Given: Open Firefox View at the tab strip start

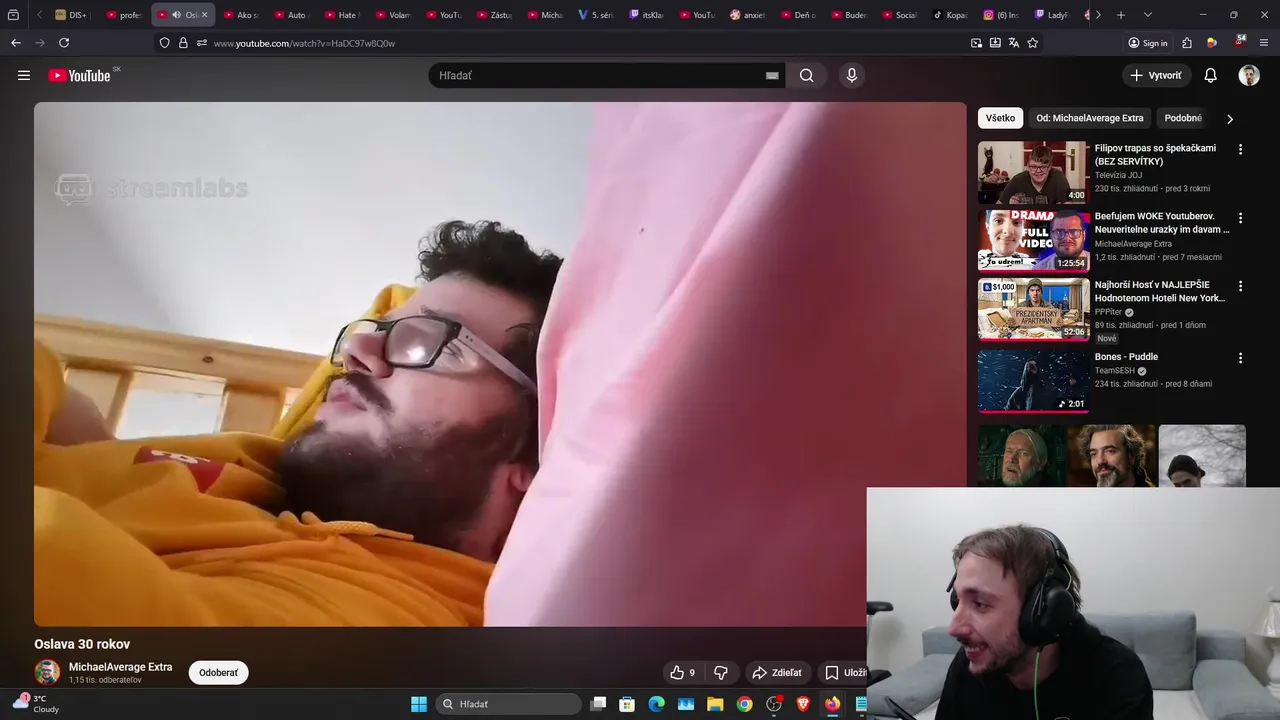Looking at the screenshot, I should [13, 15].
